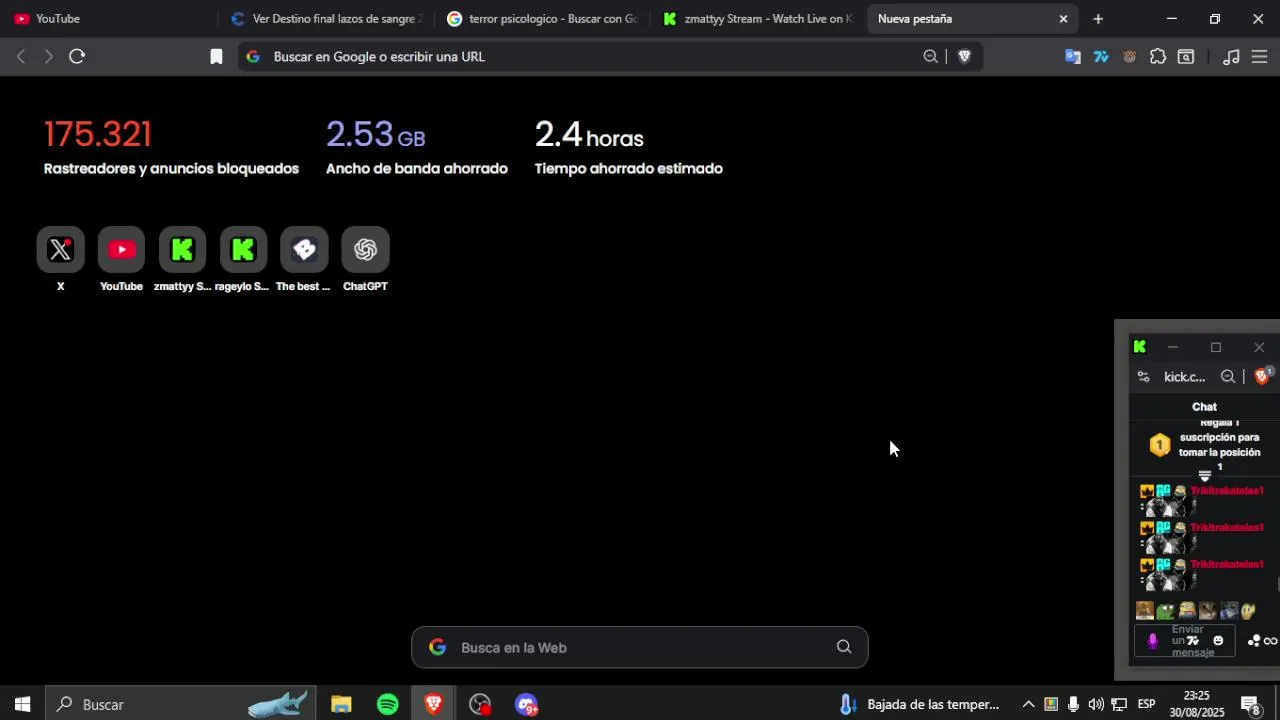Click the points icon beside chat input
The width and height of the screenshot is (1280, 720).
point(1254,641)
